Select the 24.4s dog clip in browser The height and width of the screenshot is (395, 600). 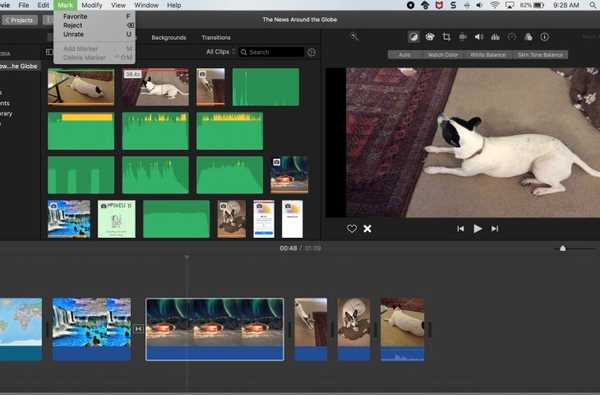pyautogui.click(x=155, y=87)
